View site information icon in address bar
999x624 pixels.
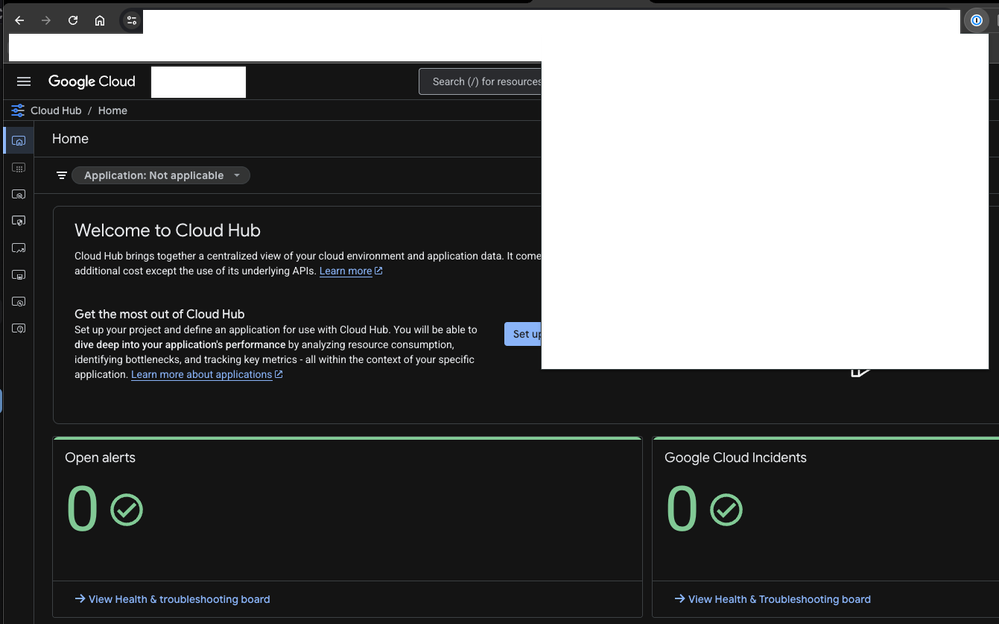coord(131,20)
